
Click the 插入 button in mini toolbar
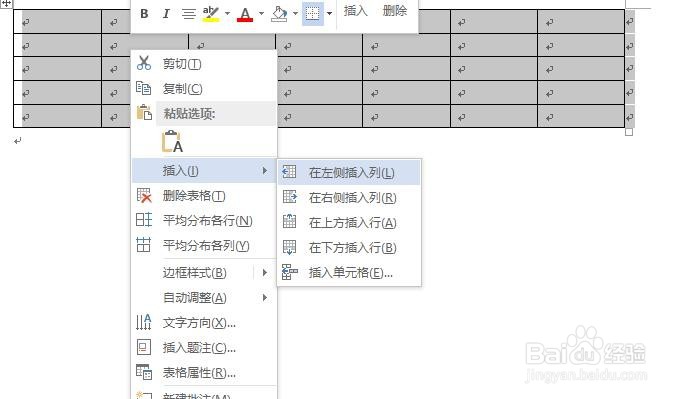coord(356,11)
